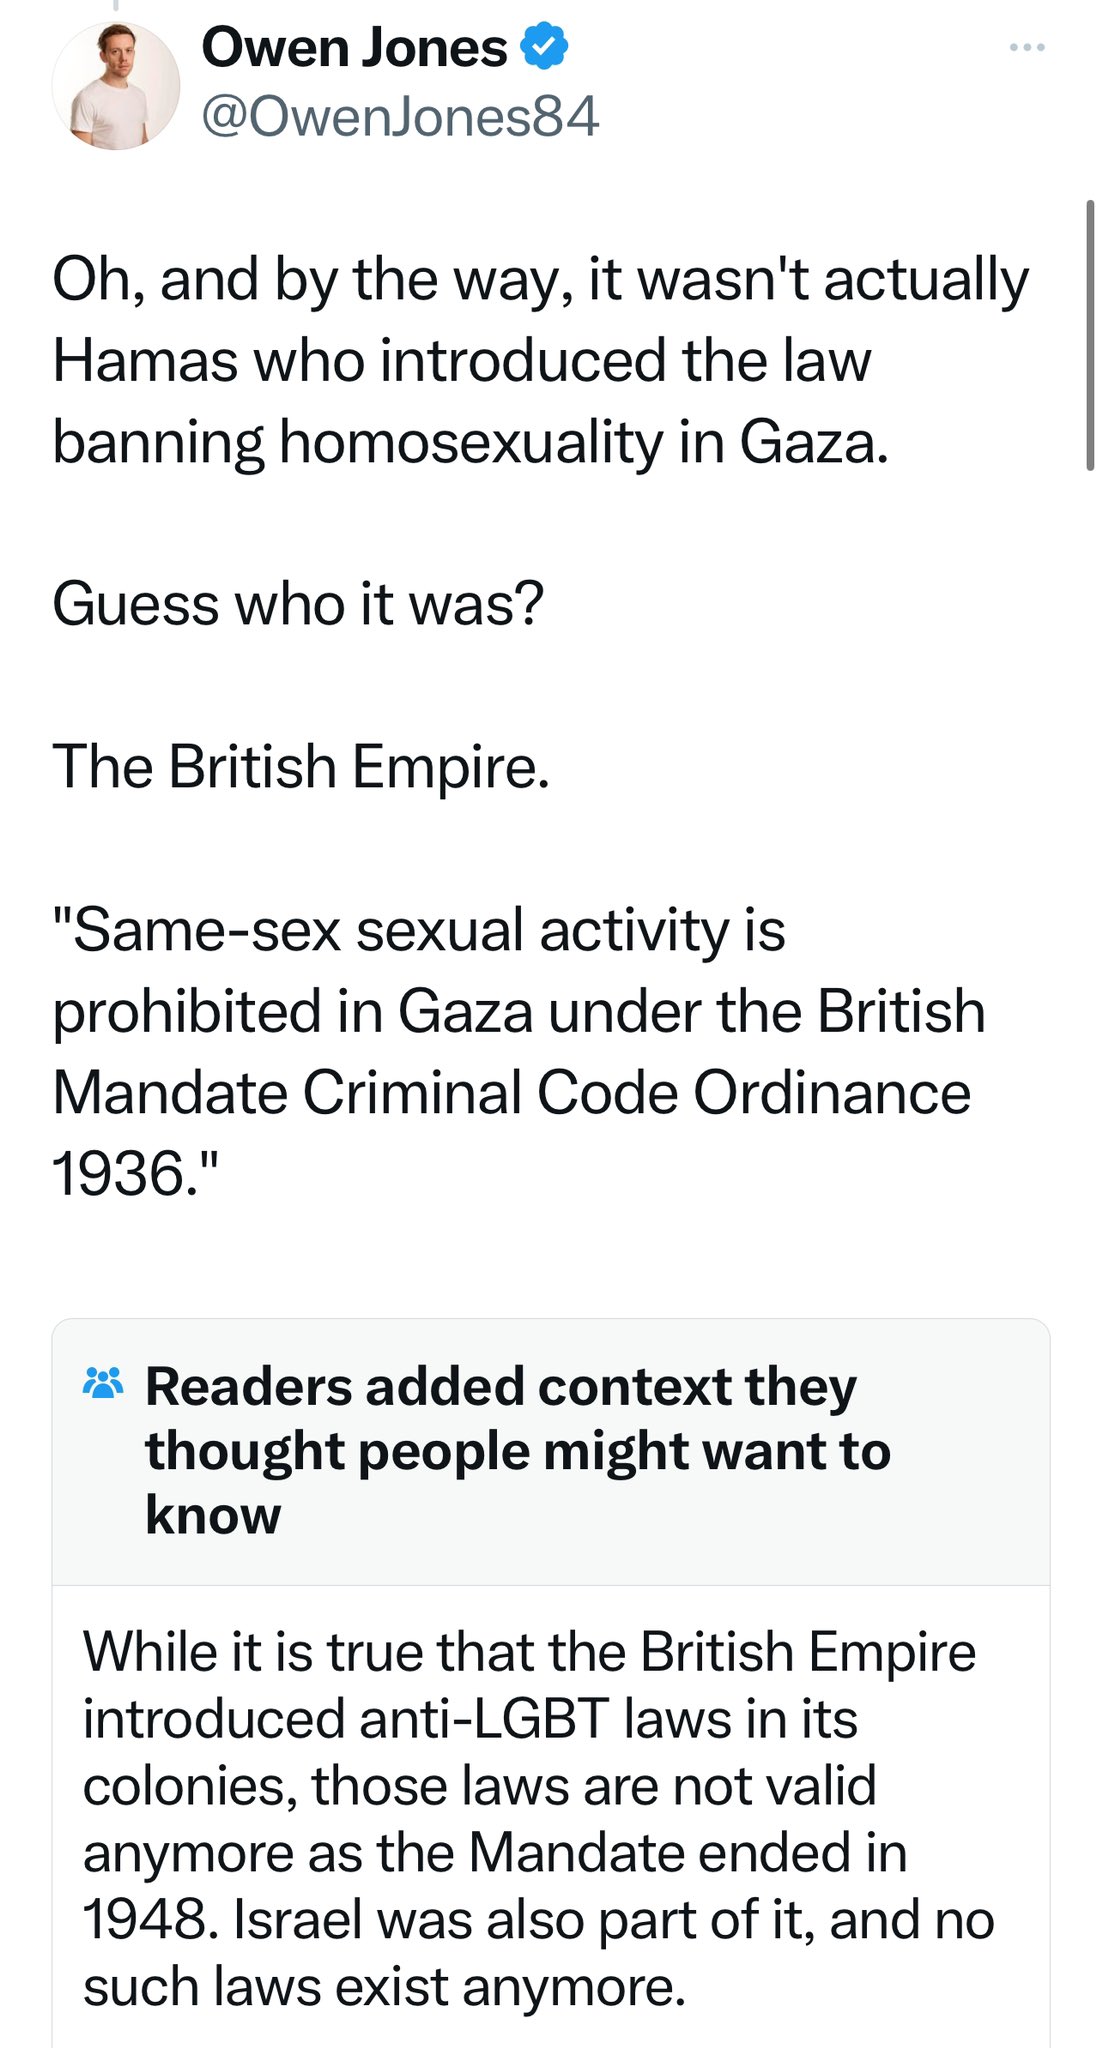Click the line "Hamas who introduced the law"

(462, 360)
